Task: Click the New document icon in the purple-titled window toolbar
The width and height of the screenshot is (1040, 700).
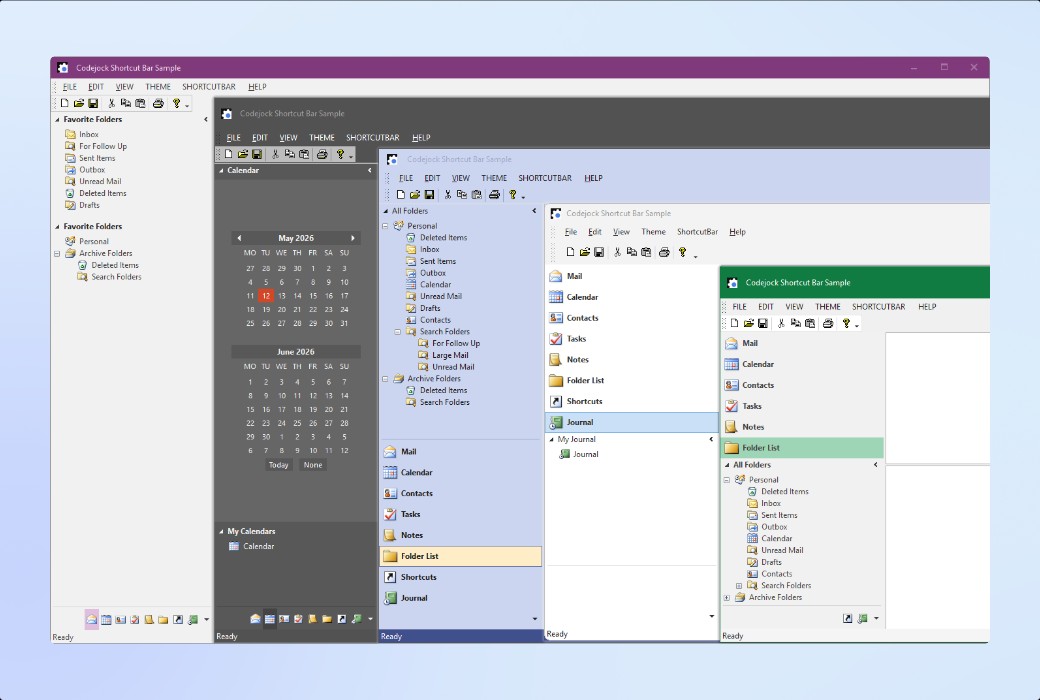Action: (64, 103)
